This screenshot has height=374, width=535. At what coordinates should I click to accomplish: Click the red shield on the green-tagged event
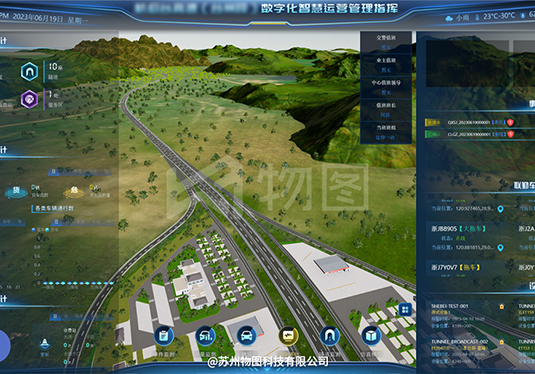point(510,134)
